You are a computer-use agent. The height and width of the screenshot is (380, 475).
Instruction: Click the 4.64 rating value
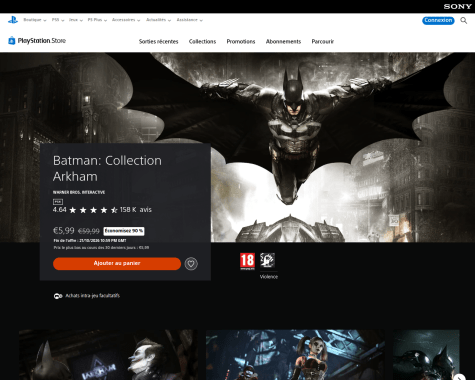point(60,210)
